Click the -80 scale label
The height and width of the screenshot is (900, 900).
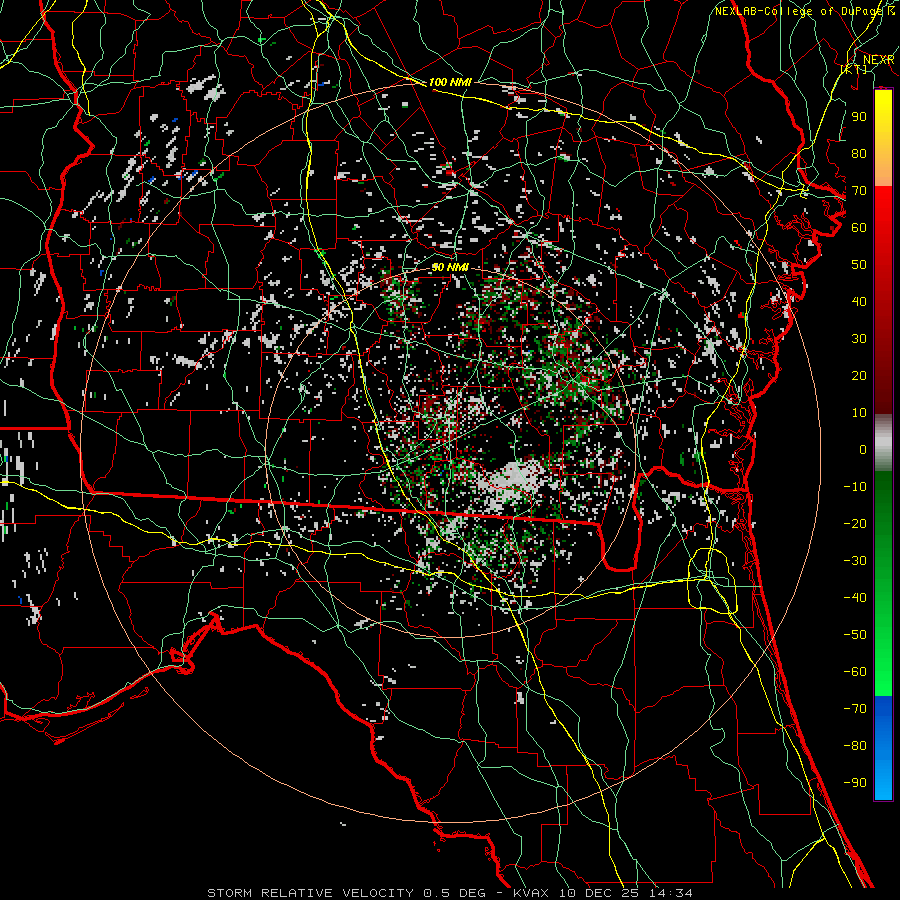[855, 746]
